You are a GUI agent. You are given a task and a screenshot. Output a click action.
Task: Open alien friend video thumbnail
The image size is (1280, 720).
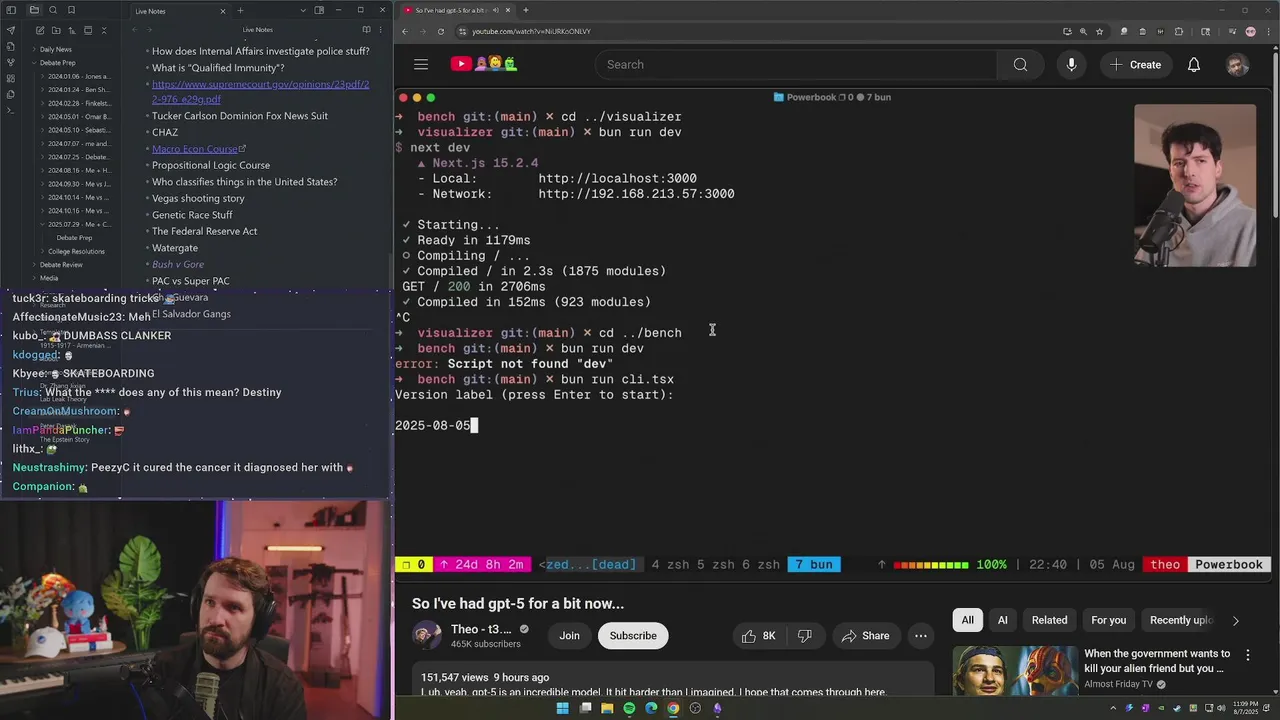click(x=1015, y=670)
